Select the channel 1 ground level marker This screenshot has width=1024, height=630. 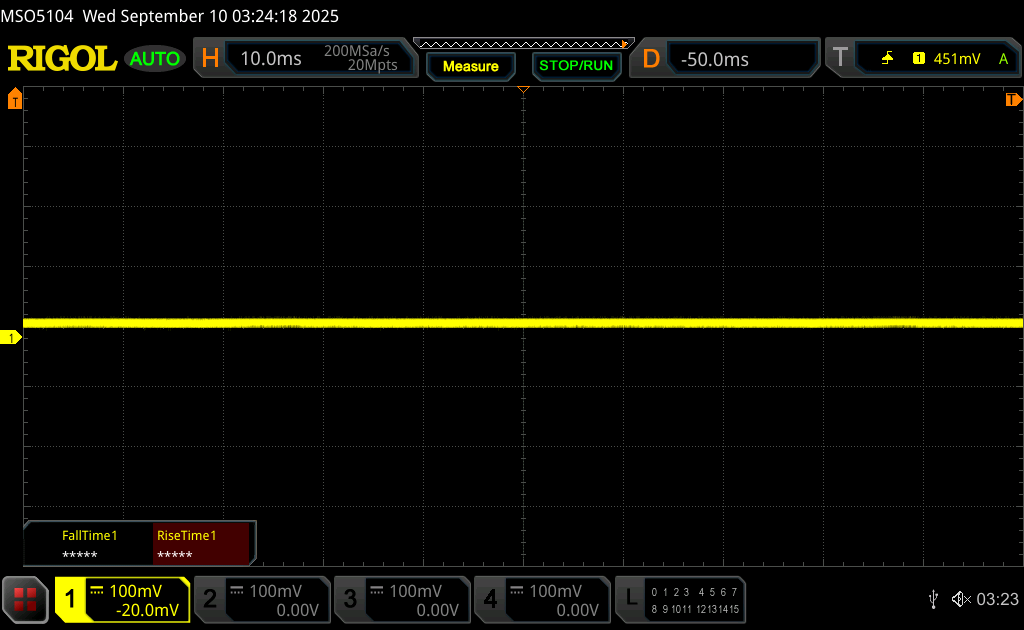(12, 338)
